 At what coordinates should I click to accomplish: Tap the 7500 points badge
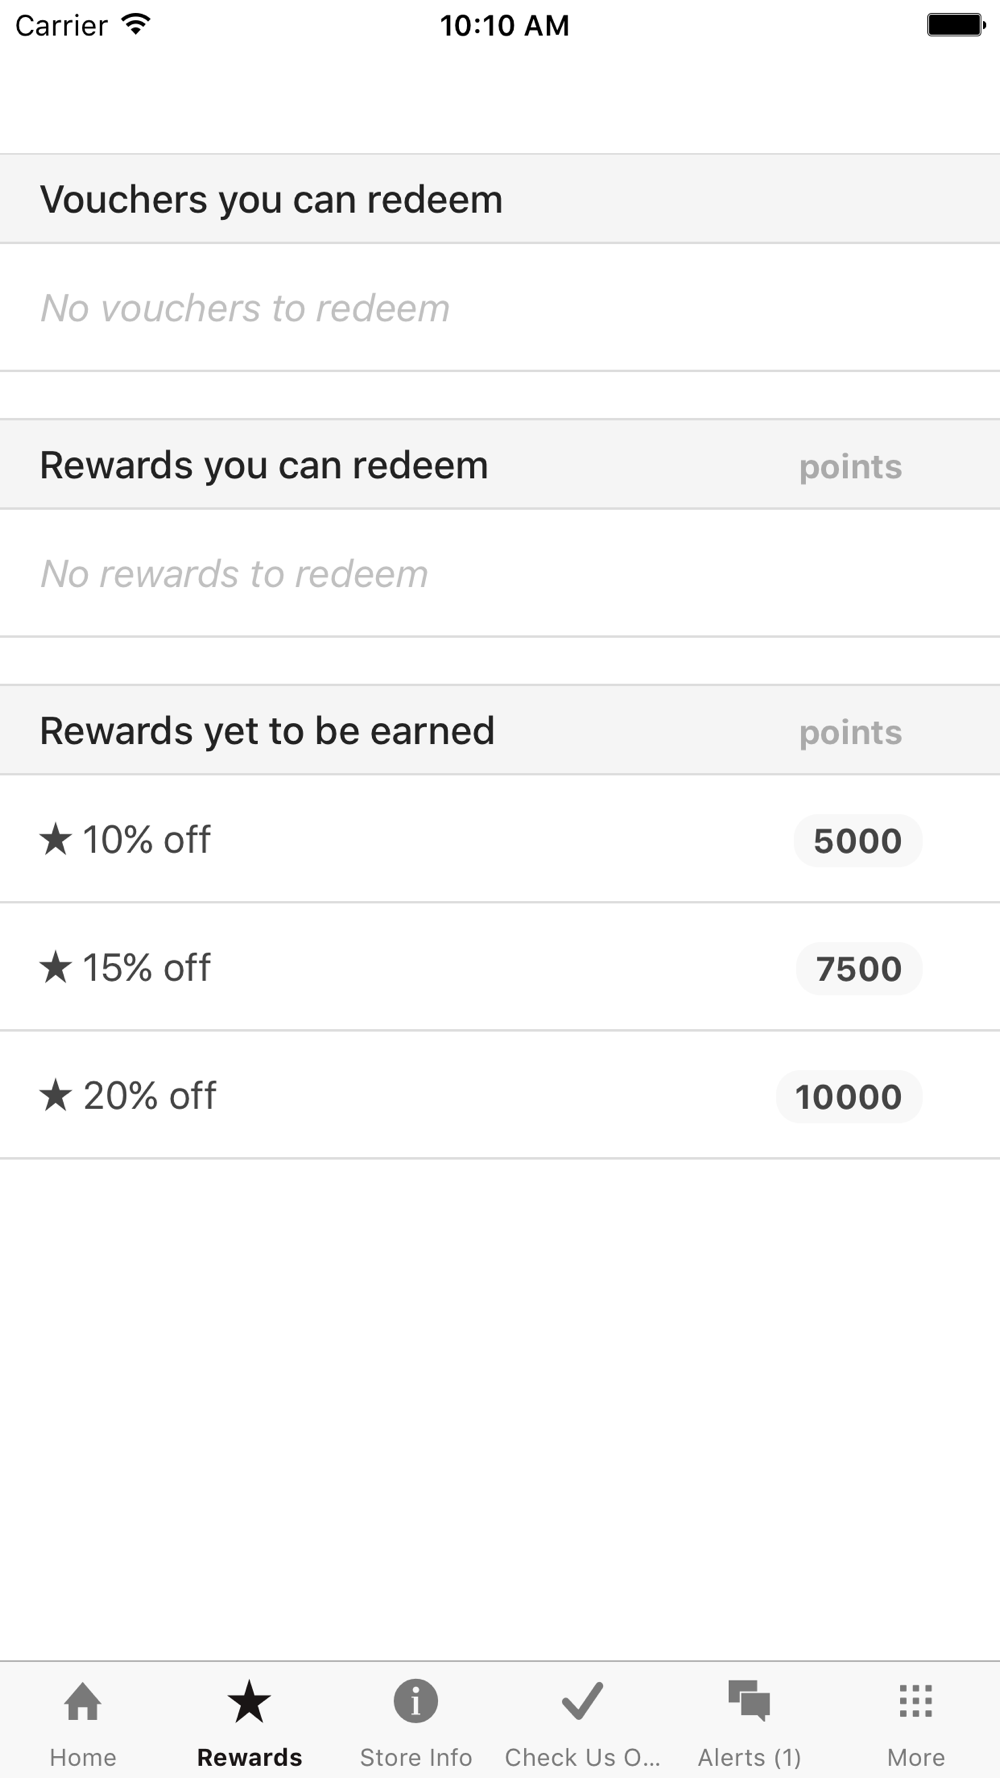[x=859, y=968]
